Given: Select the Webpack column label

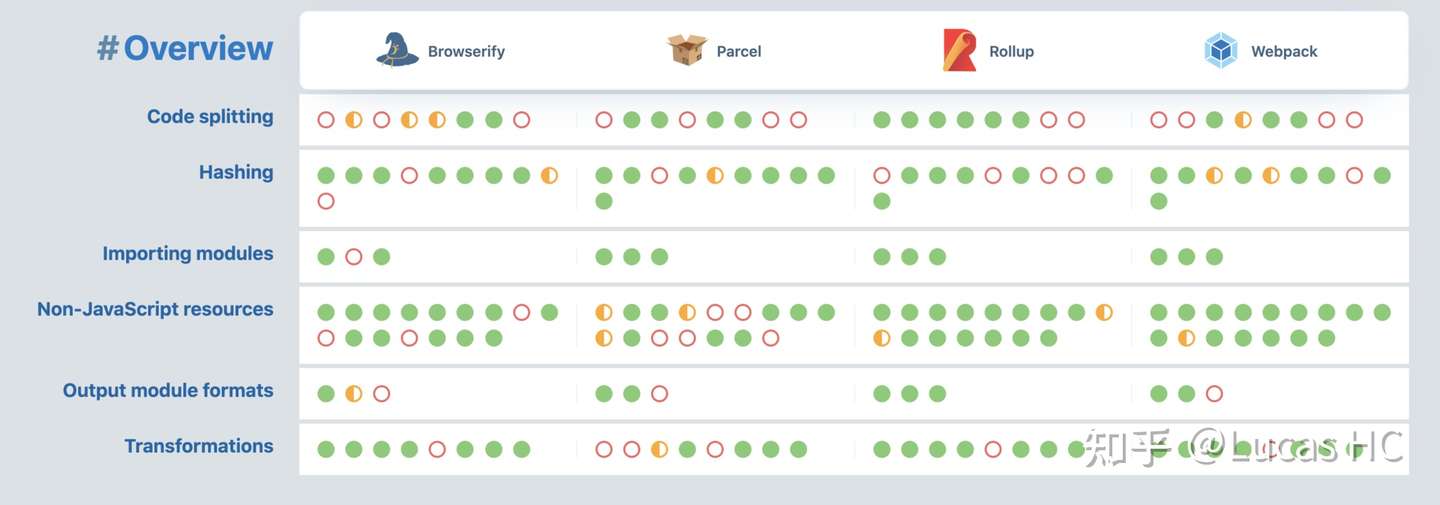Looking at the screenshot, I should pyautogui.click(x=1284, y=52).
